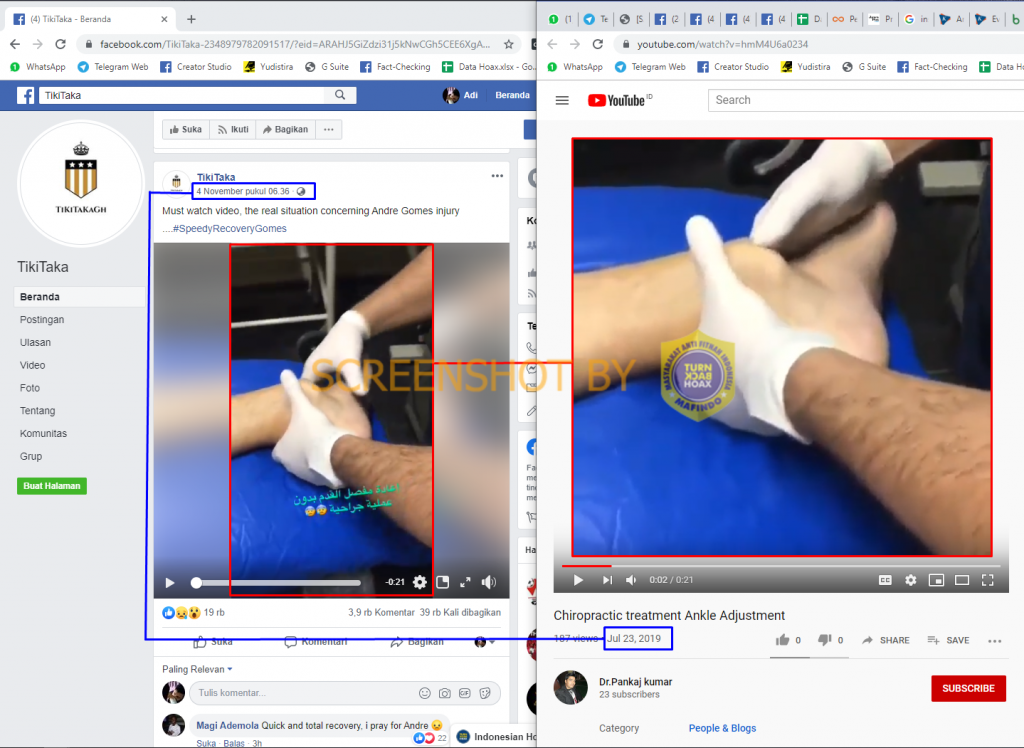The width and height of the screenshot is (1024, 748).
Task: Go to Beranda in Facebook top bar
Action: pyautogui.click(x=512, y=95)
